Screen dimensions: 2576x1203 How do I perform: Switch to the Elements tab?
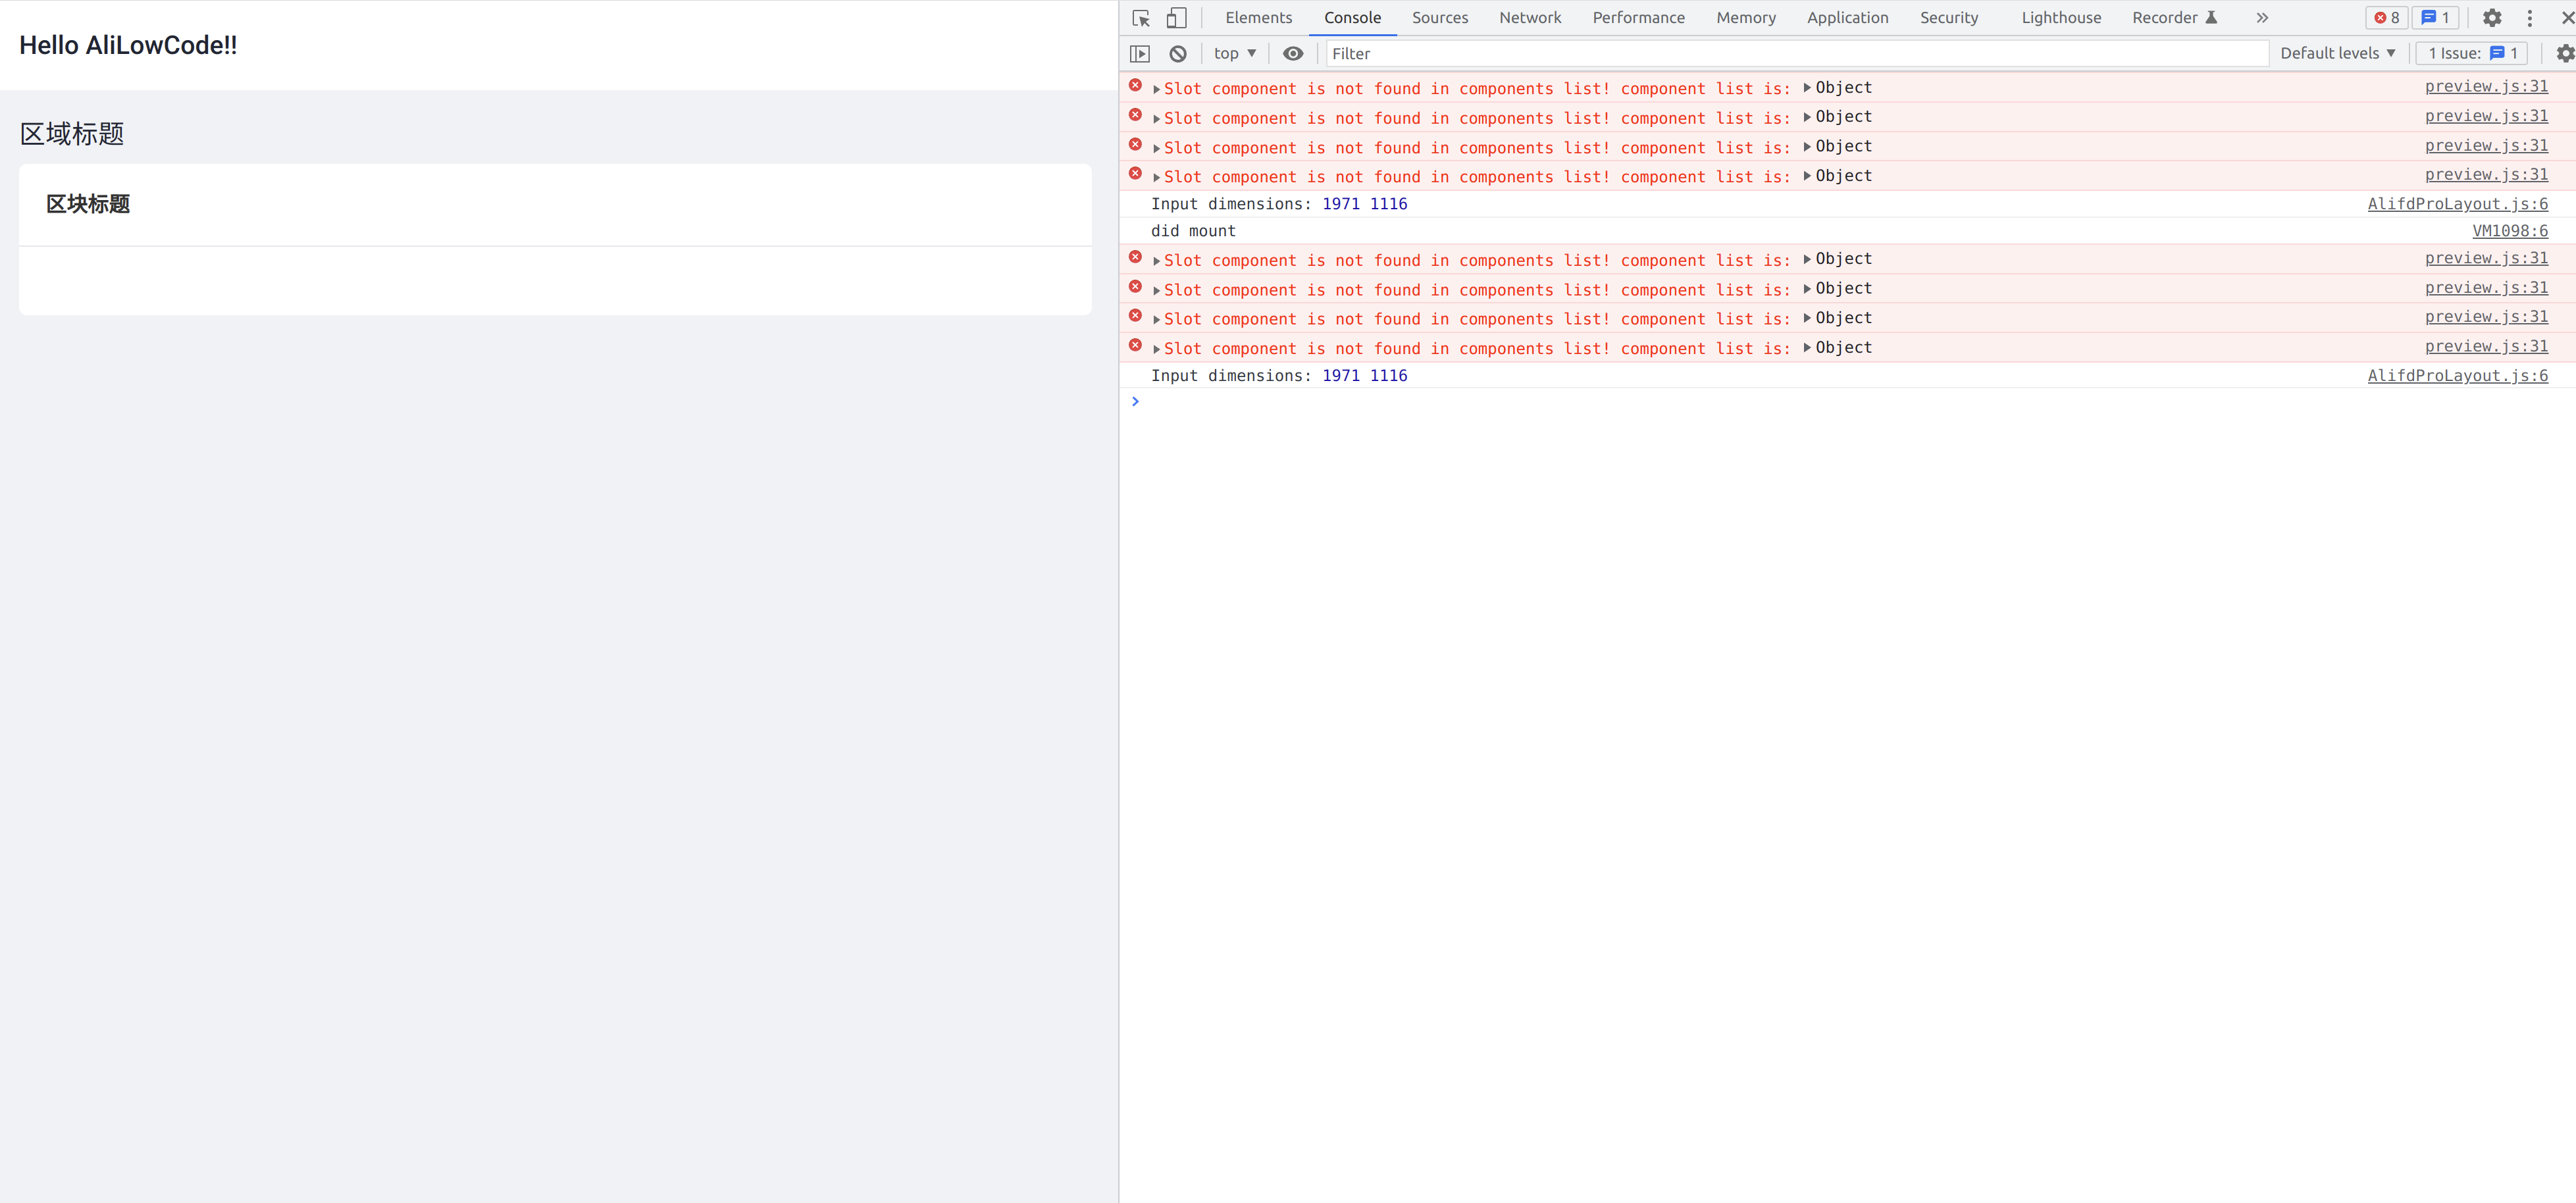[1258, 18]
